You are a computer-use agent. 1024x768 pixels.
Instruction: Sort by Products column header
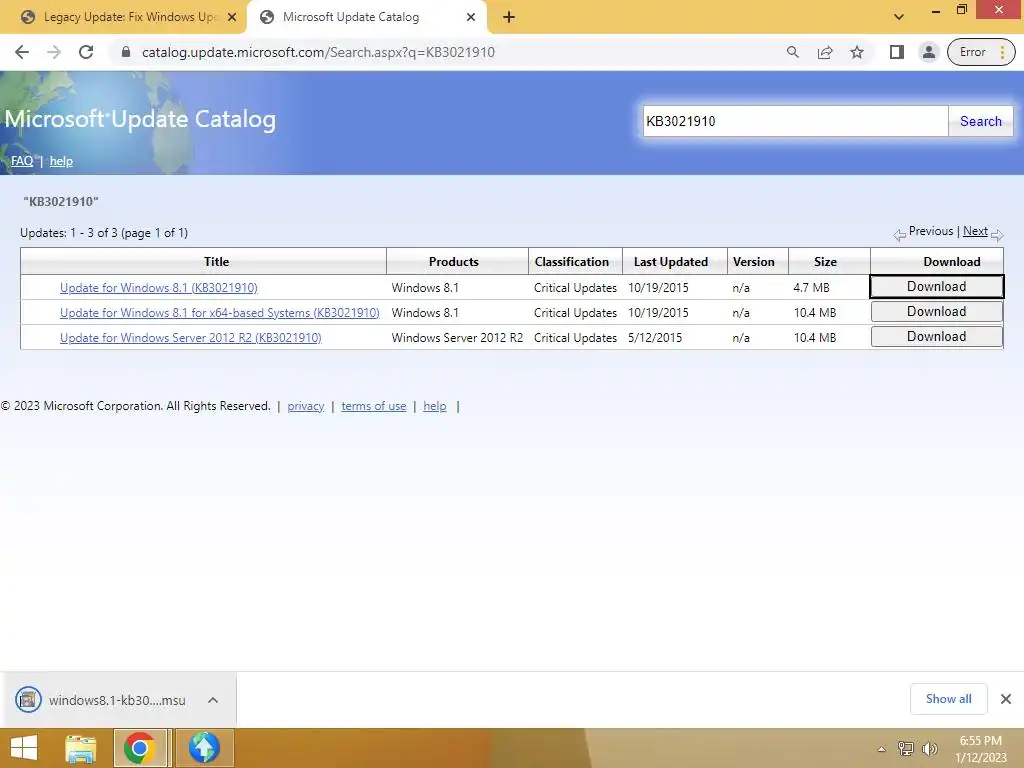point(453,261)
